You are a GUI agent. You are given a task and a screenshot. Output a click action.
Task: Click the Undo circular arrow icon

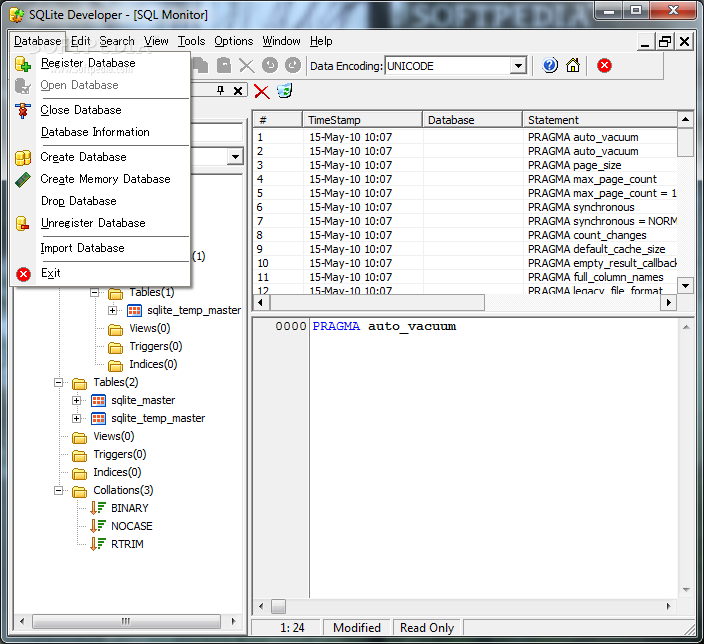pos(270,66)
